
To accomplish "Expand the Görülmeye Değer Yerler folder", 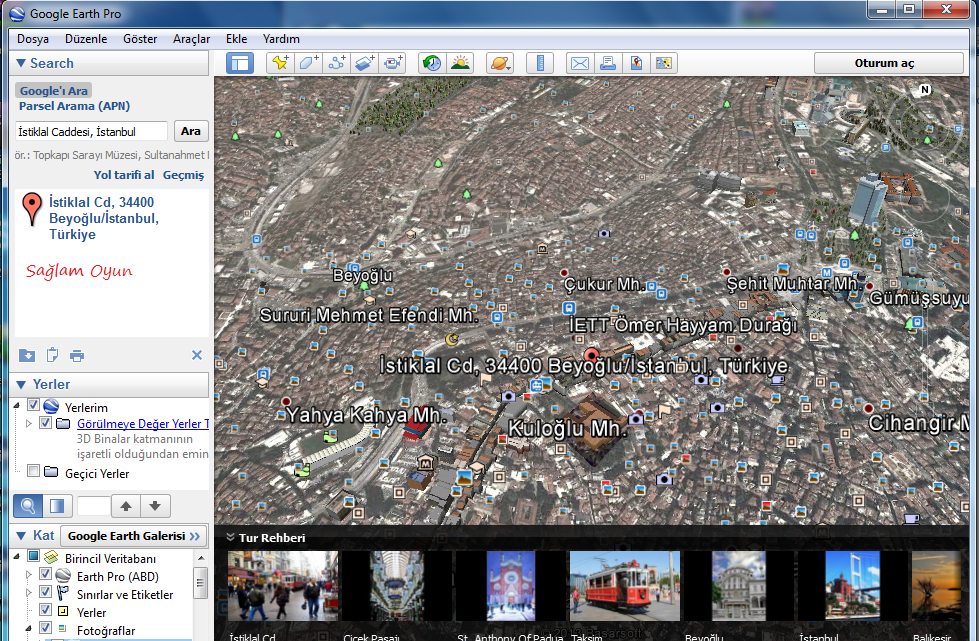I will click(28, 423).
